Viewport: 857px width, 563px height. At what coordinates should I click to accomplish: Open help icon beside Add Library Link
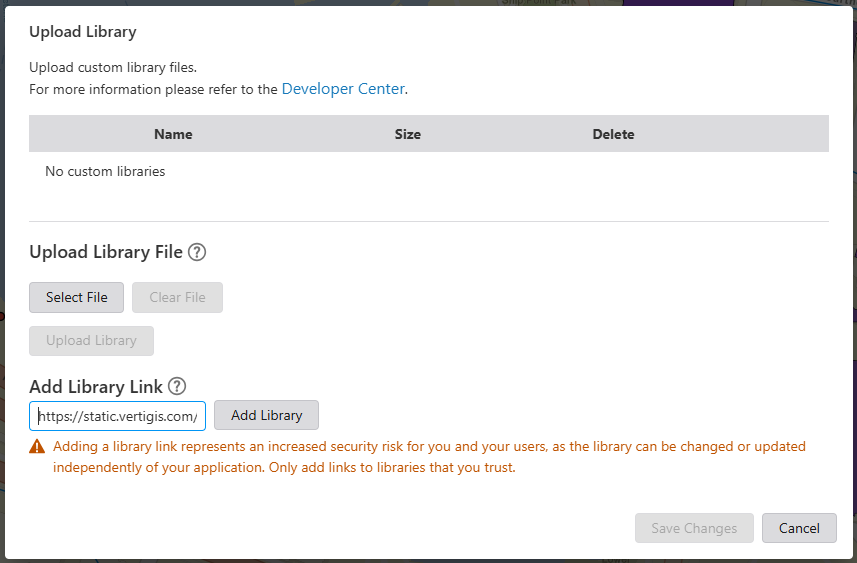pyautogui.click(x=177, y=386)
